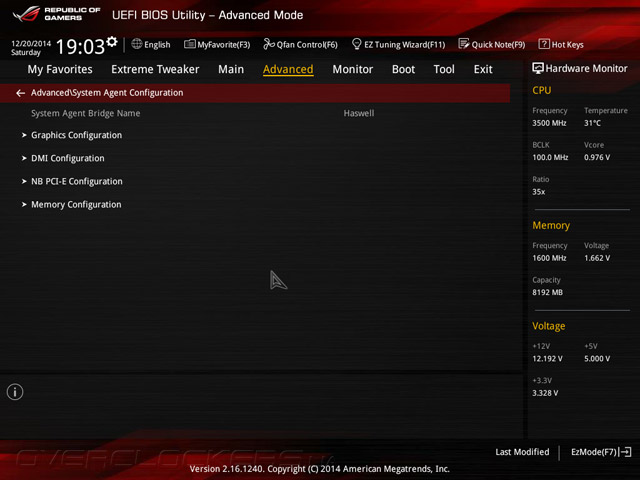Open the Tool tab
This screenshot has width=640, height=480.
(x=444, y=69)
